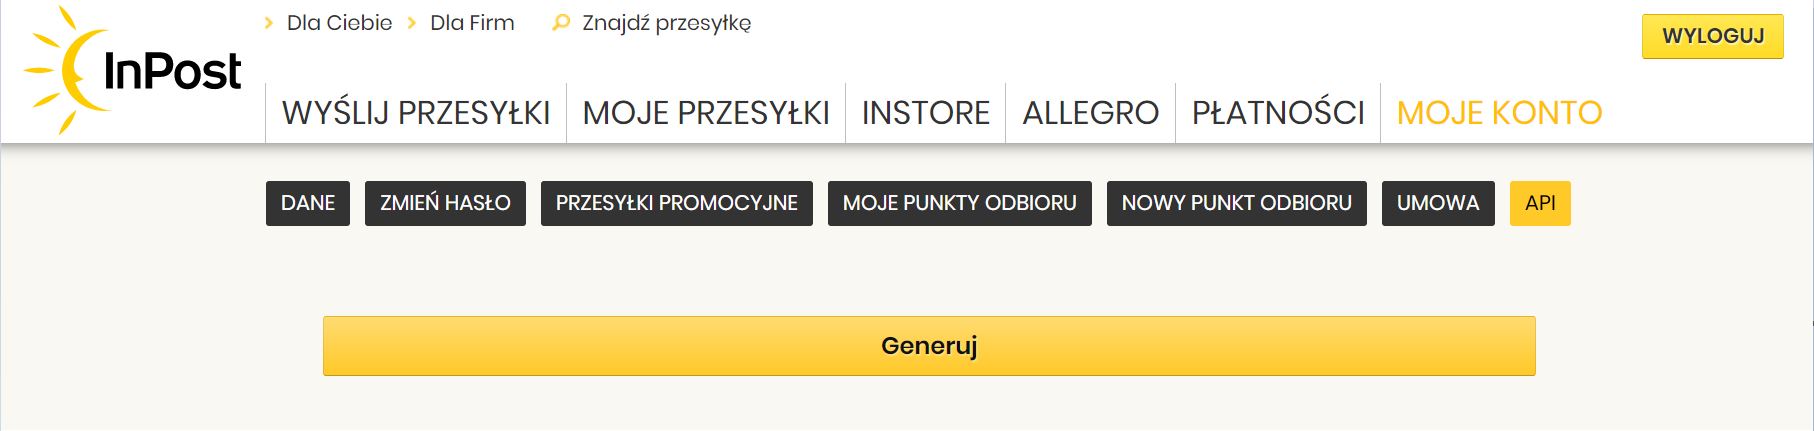Open the ALLEGRO section
This screenshot has width=1814, height=431.
[x=1091, y=113]
